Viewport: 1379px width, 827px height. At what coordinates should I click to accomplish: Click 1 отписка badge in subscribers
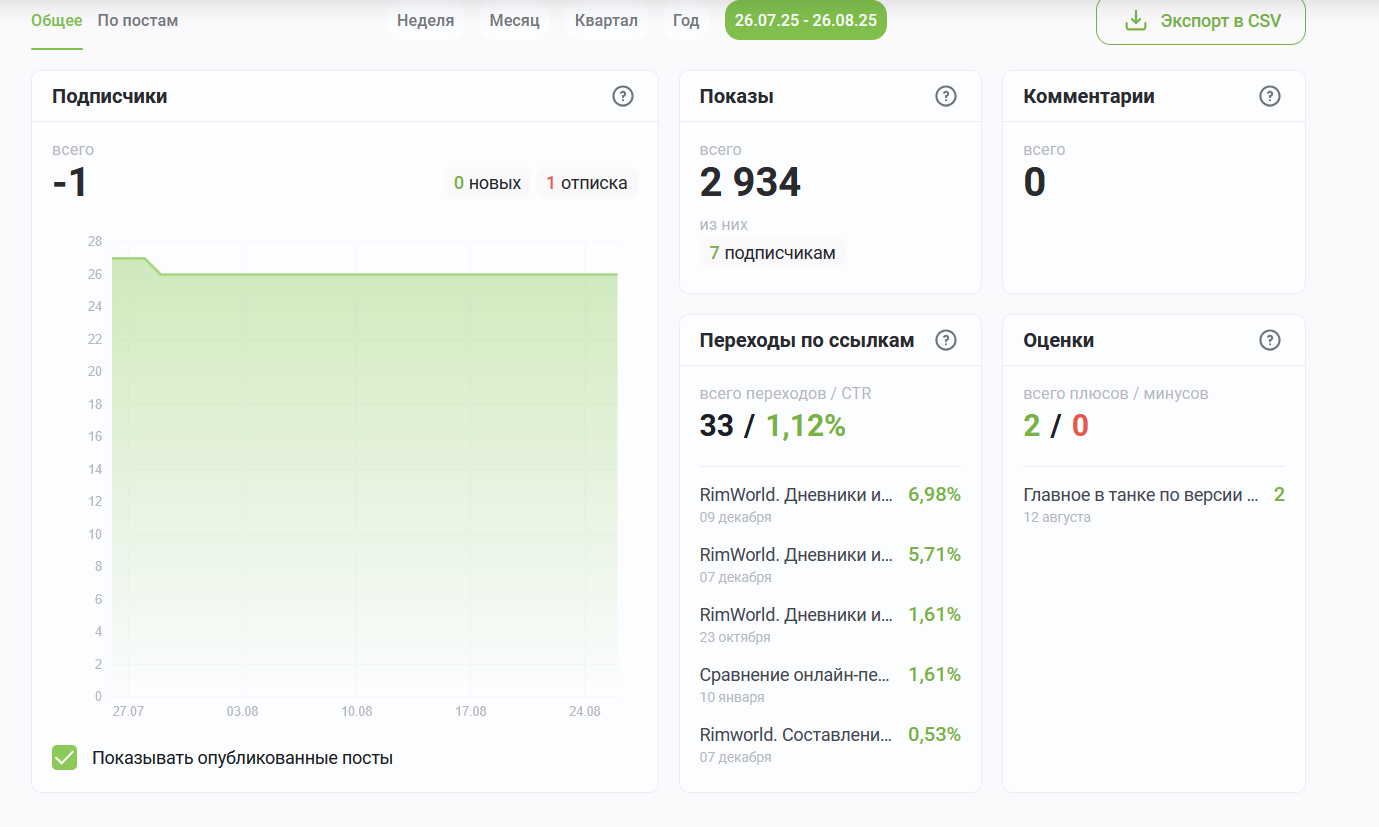[587, 183]
